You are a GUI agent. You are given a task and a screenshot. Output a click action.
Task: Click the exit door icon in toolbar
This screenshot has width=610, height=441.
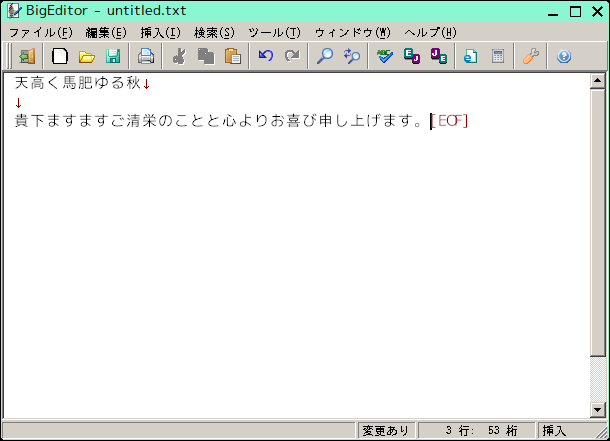(x=27, y=56)
